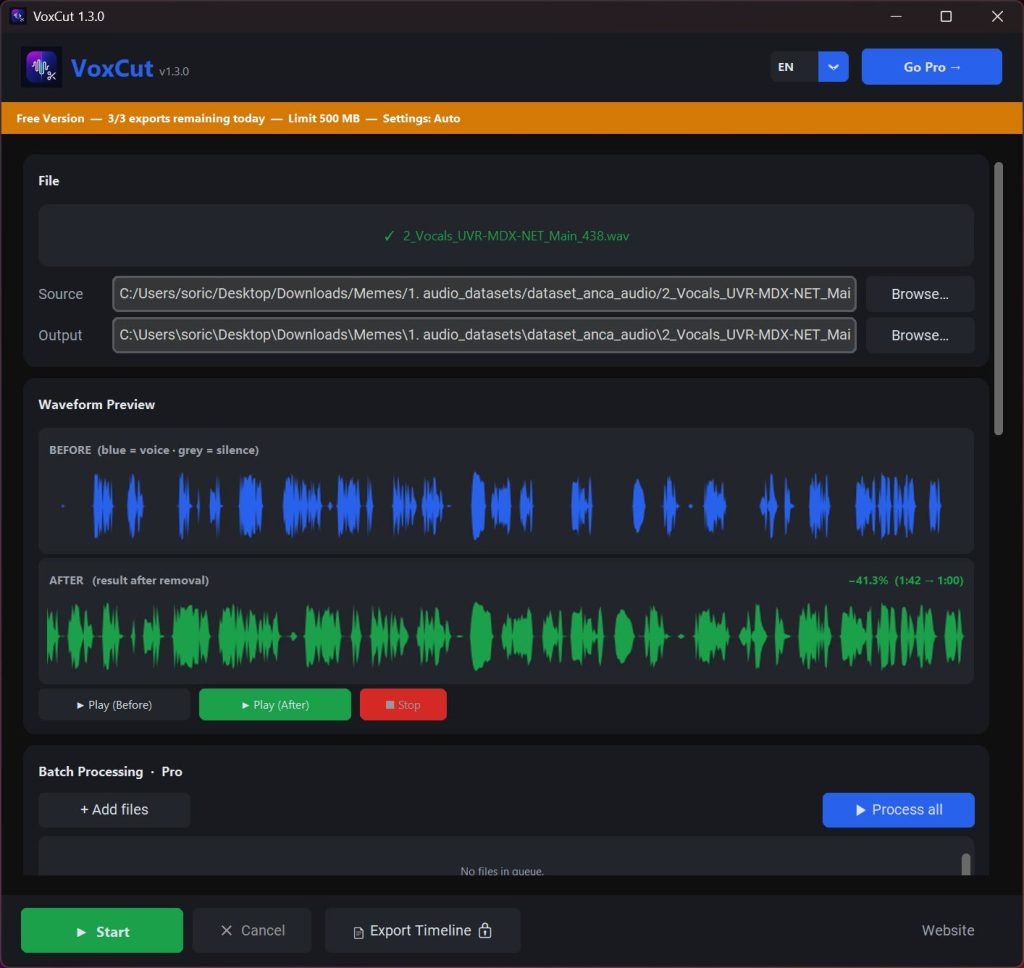The image size is (1024, 968).
Task: Start the silence removal
Action: click(x=102, y=931)
